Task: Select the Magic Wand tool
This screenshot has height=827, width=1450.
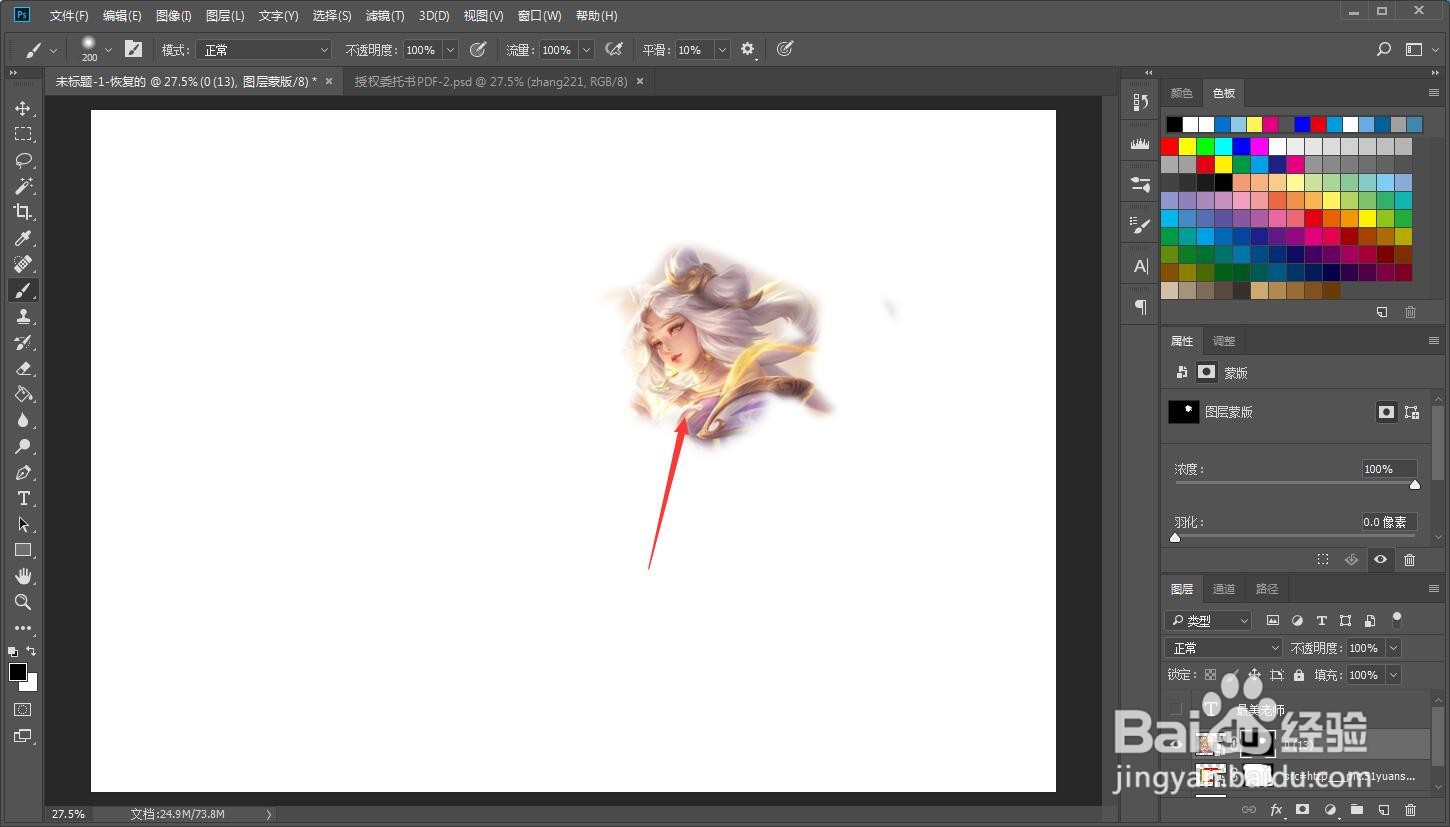Action: tap(23, 186)
